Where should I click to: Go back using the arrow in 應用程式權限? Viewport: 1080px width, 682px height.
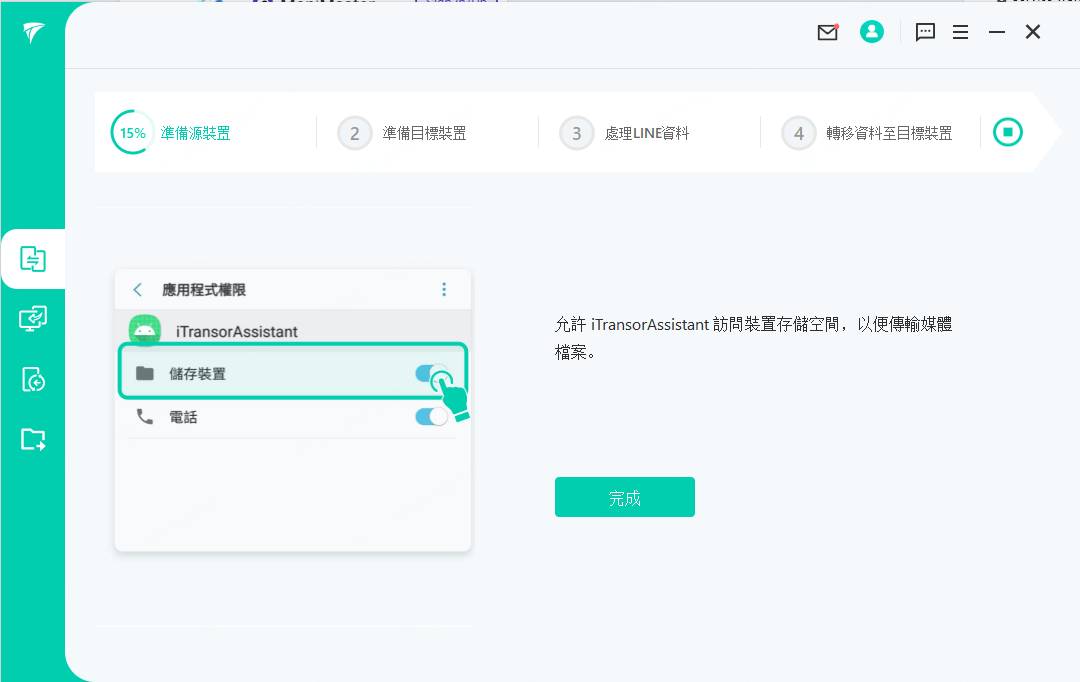(x=137, y=289)
